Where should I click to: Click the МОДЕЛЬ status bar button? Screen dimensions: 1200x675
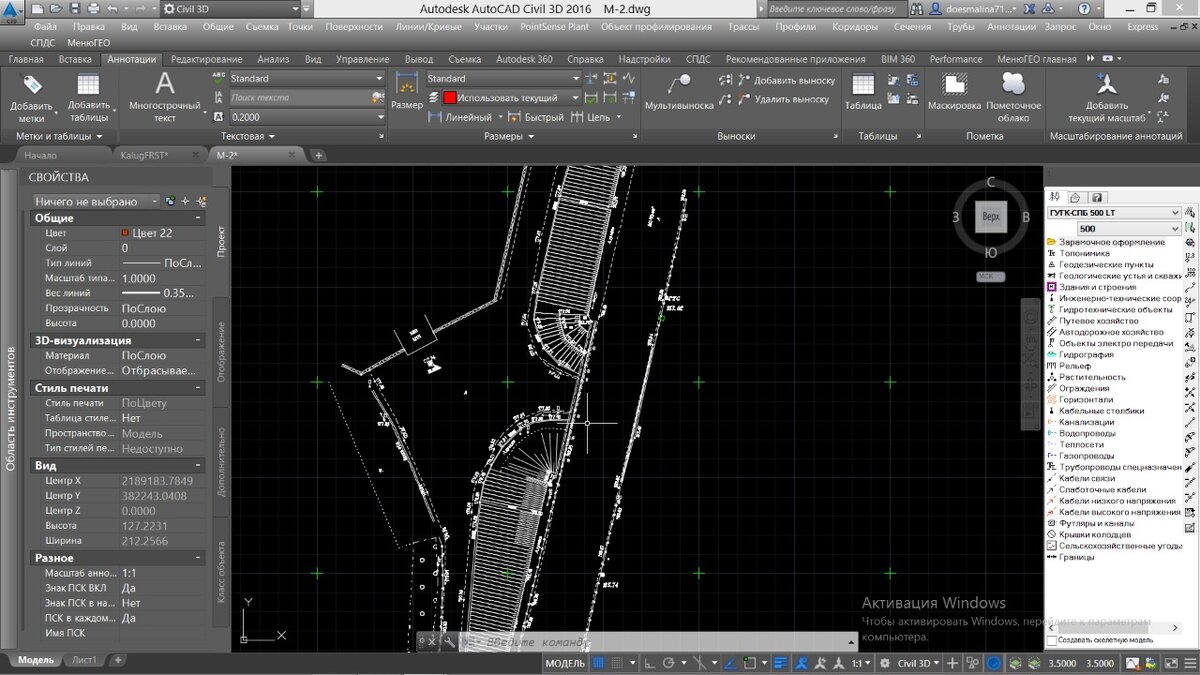pyautogui.click(x=564, y=663)
